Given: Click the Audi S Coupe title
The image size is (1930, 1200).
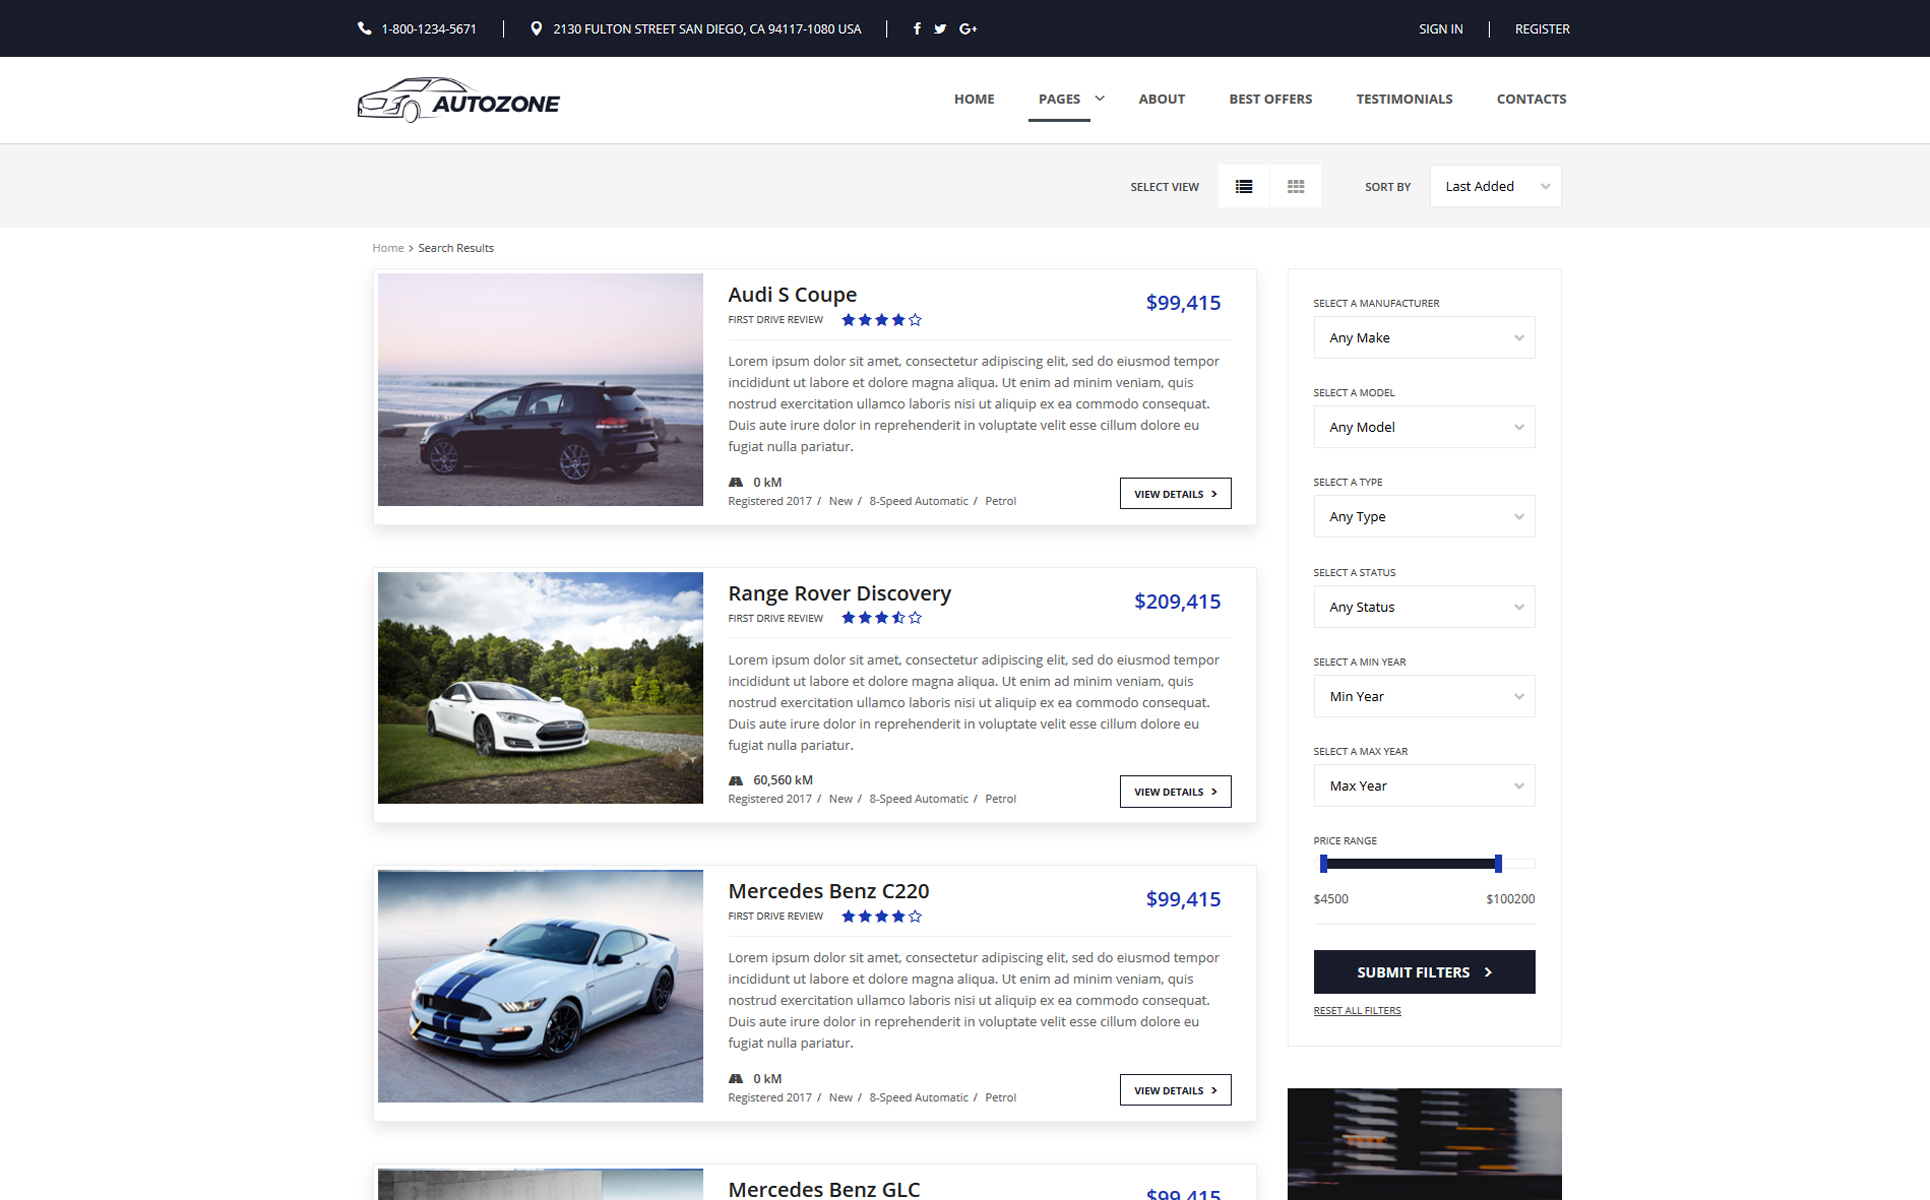Looking at the screenshot, I should [x=792, y=294].
